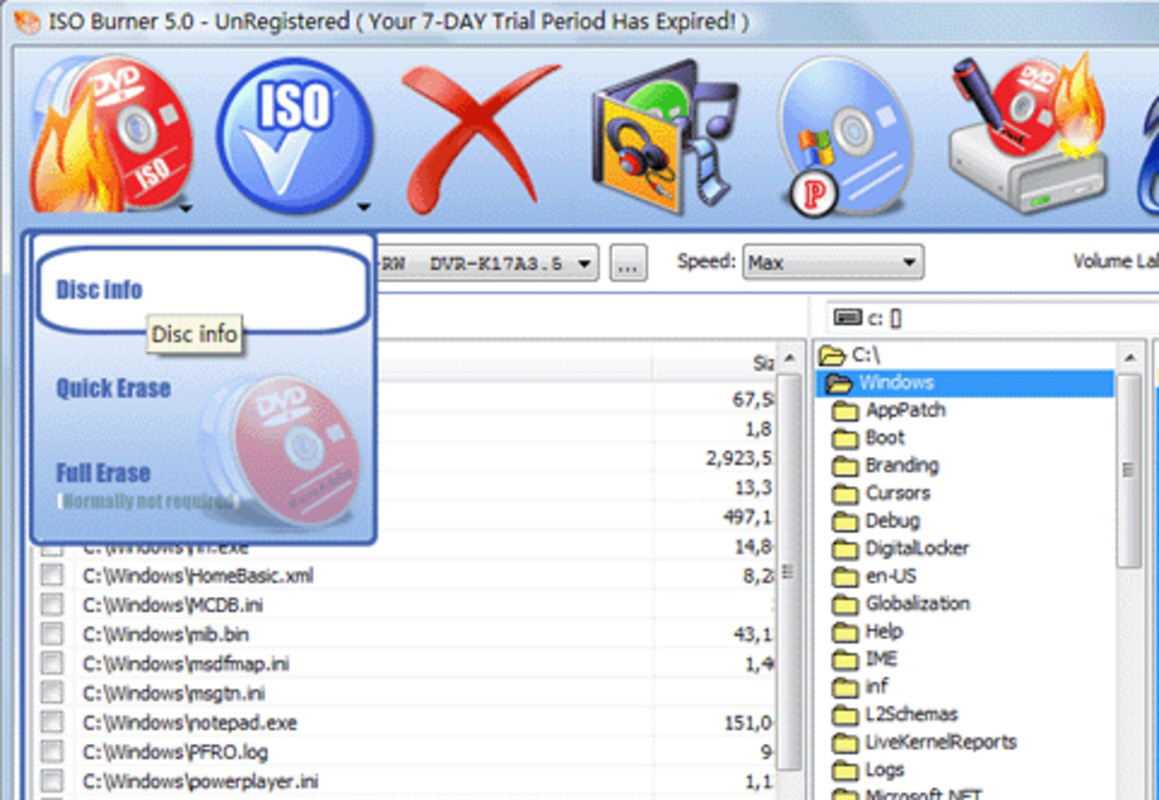Select the C:\Windows\HomeBasic.xml file path

pyautogui.click(x=198, y=576)
